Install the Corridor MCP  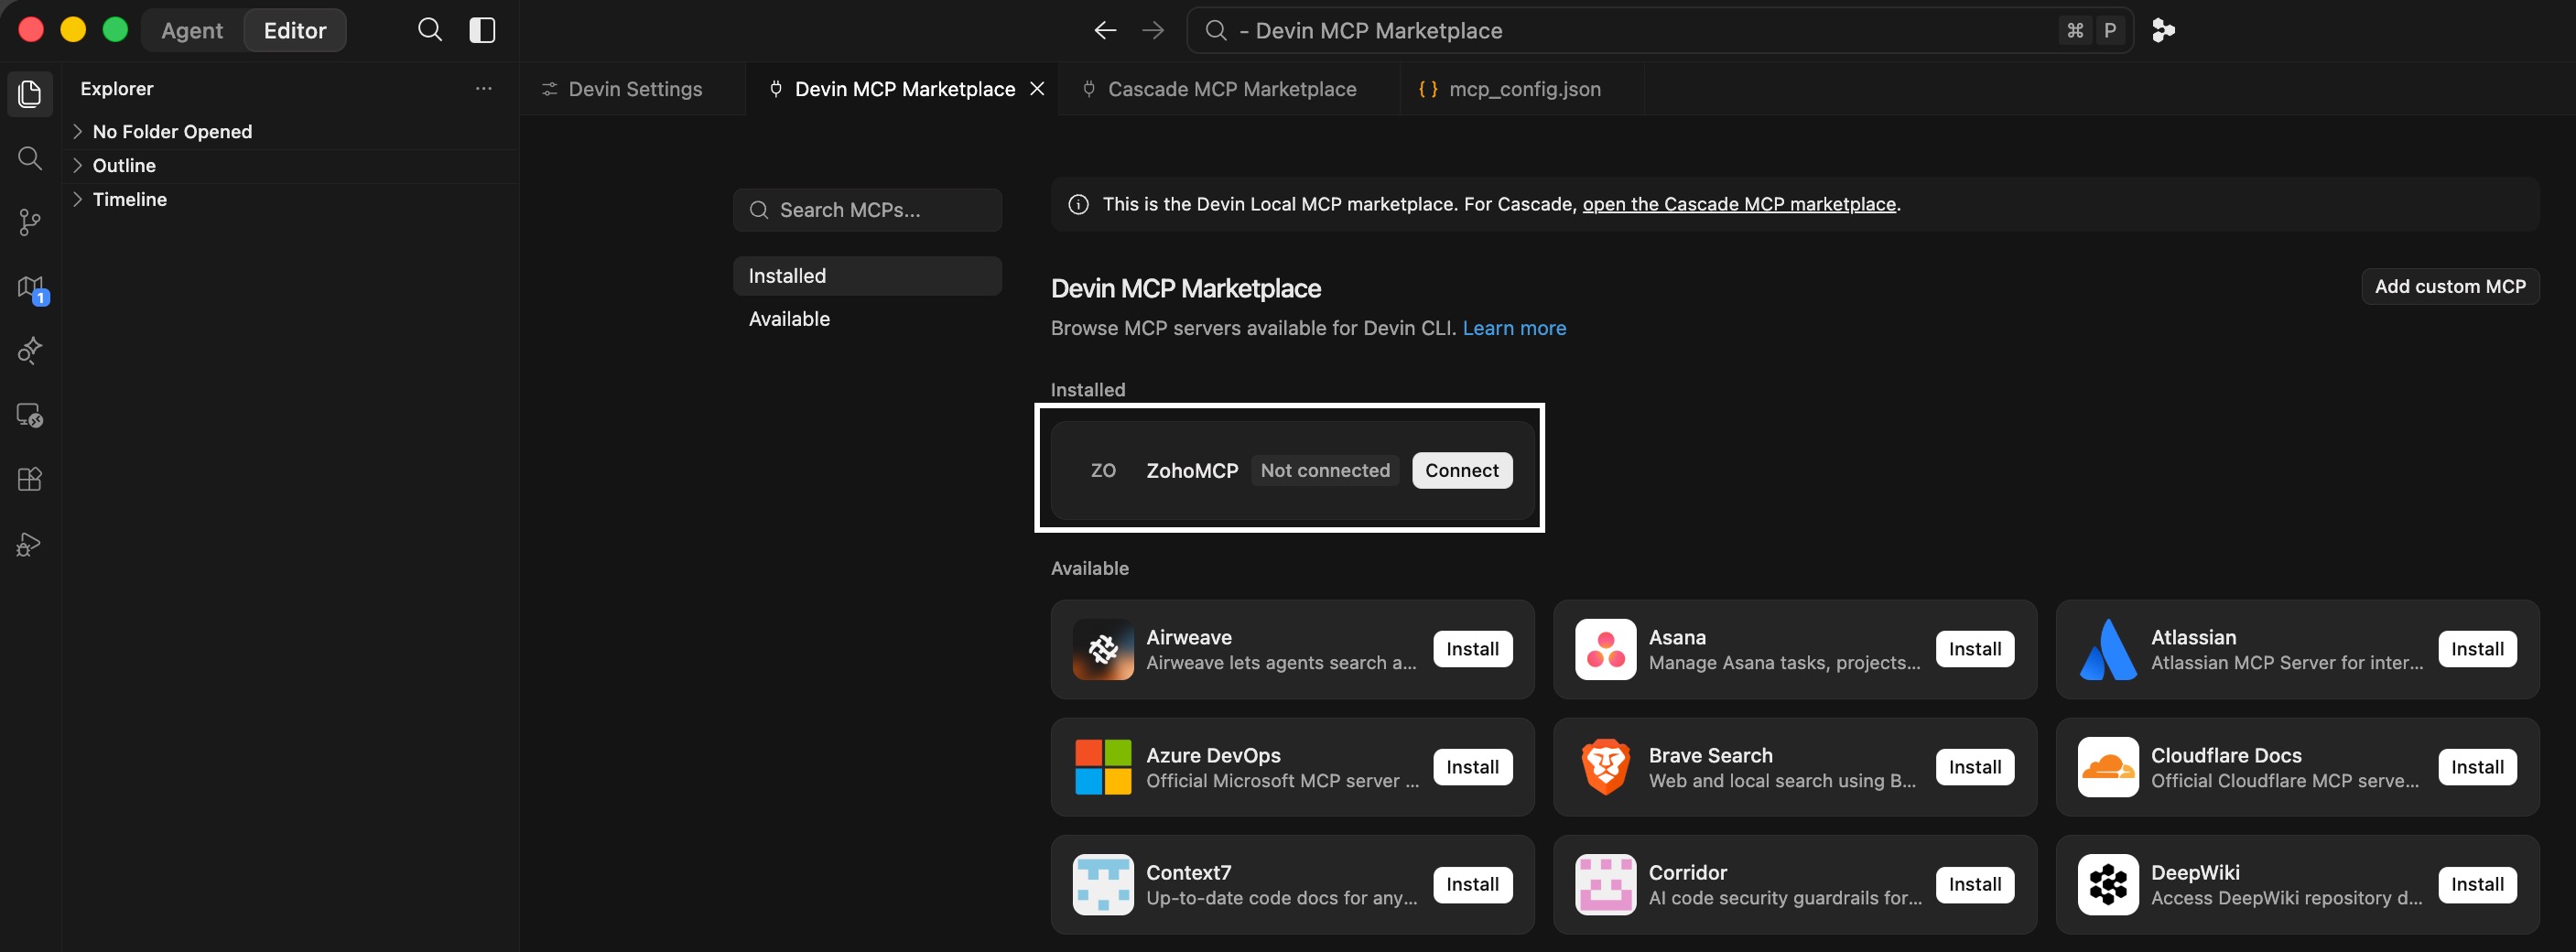coord(1974,884)
